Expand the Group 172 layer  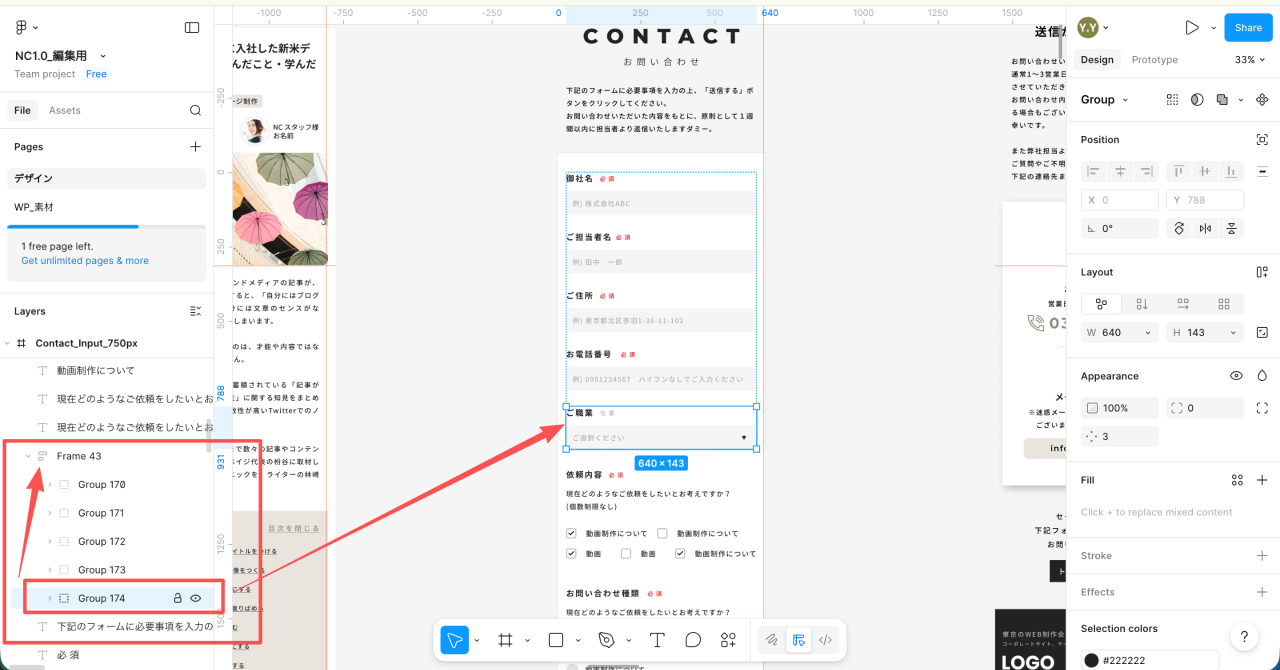pyautogui.click(x=50, y=541)
